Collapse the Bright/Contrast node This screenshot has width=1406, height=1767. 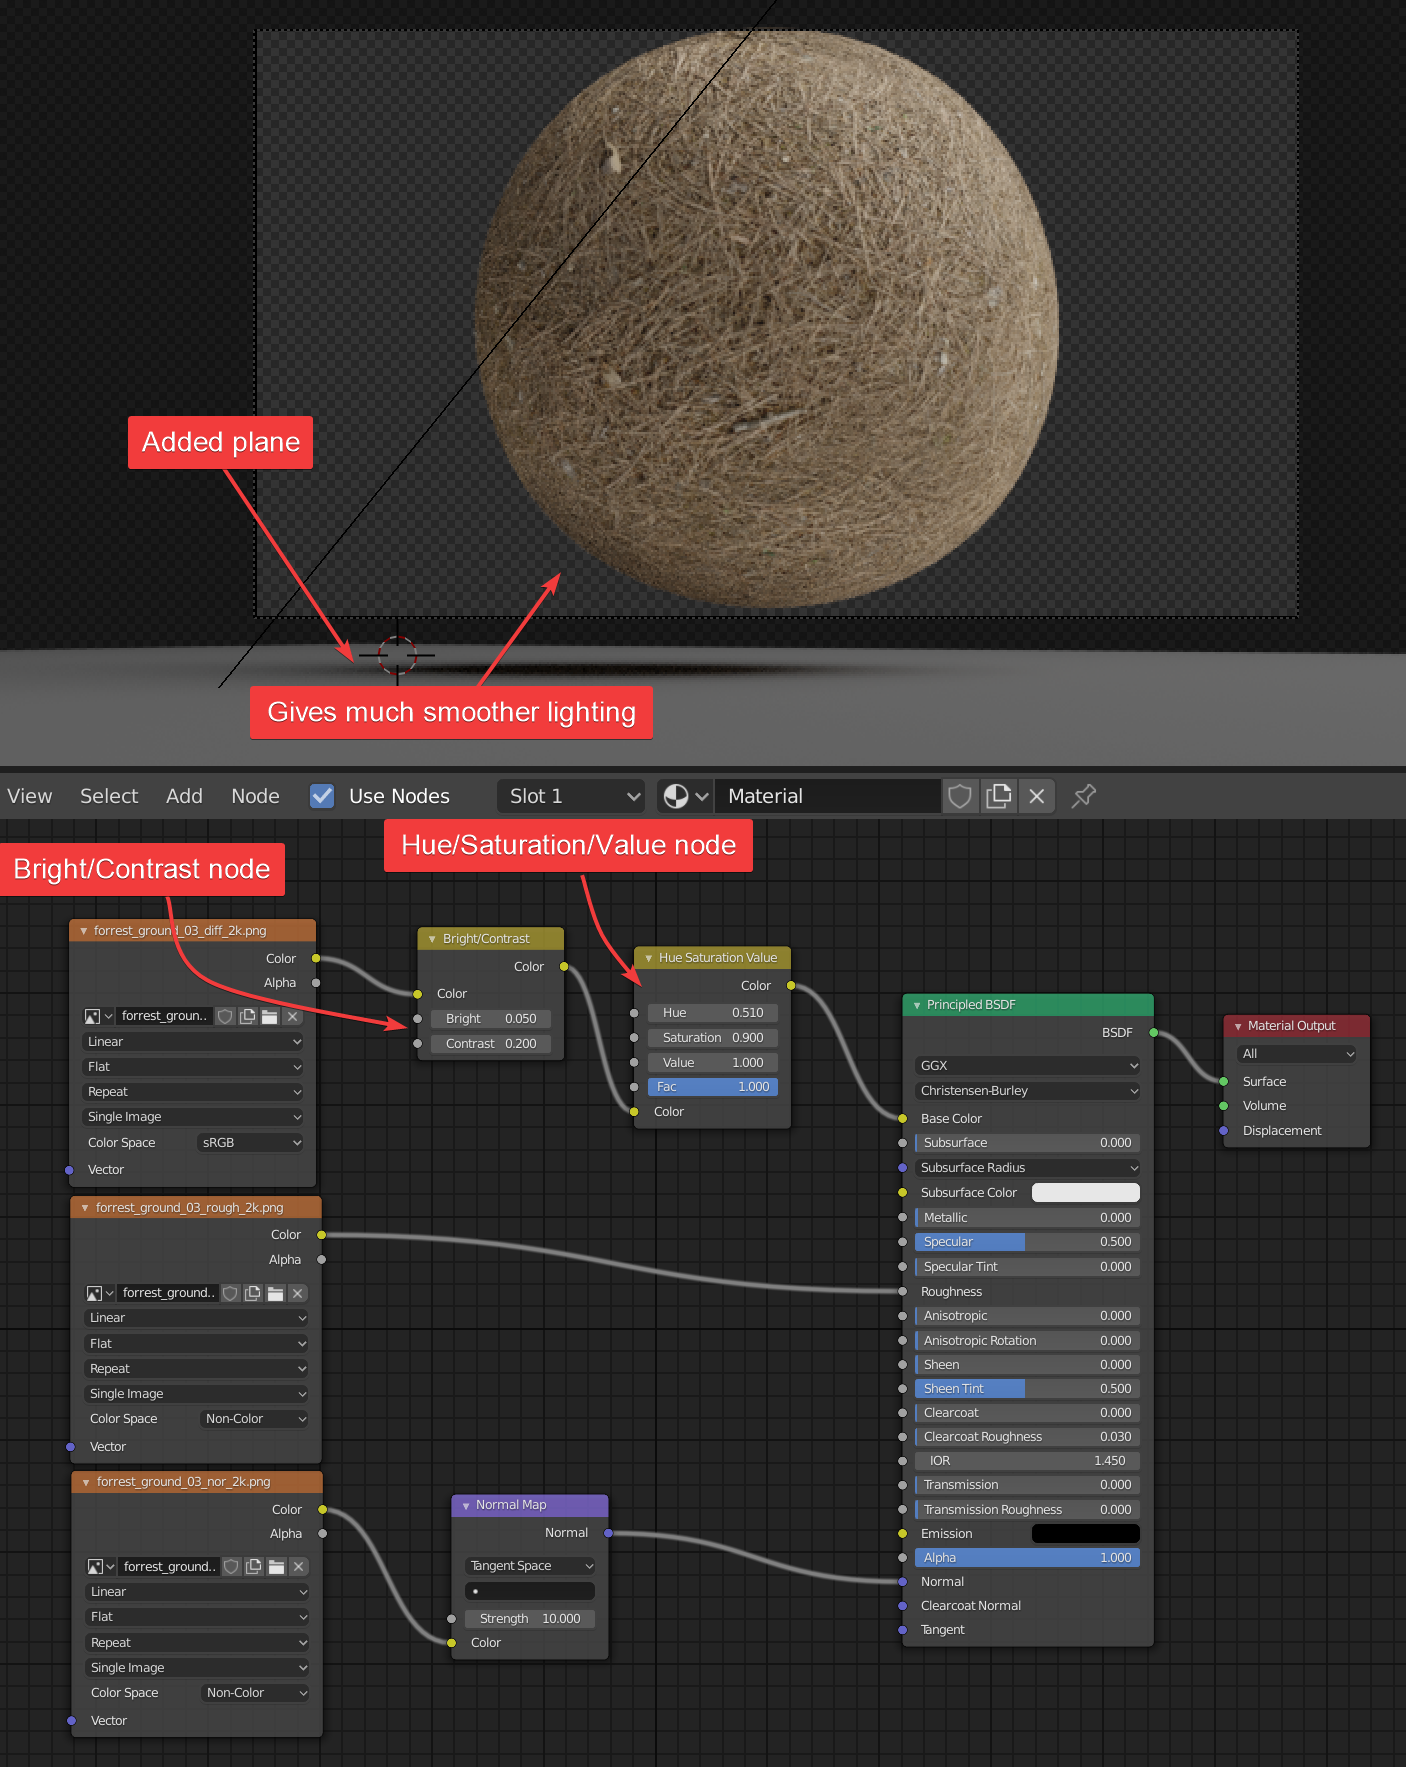pyautogui.click(x=432, y=939)
